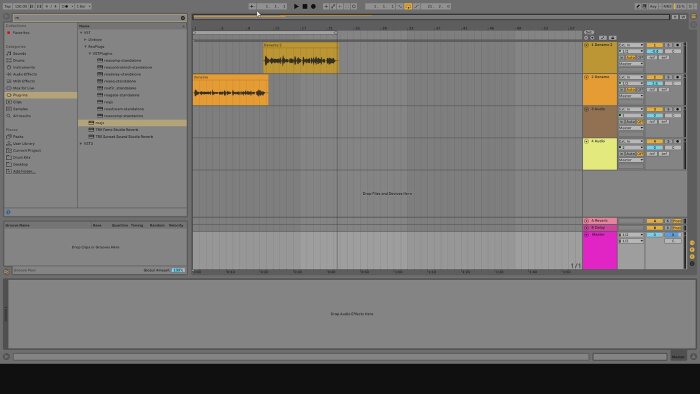Viewport: 700px width, 394px height.
Task: Select the Drums category
Action: (x=19, y=60)
